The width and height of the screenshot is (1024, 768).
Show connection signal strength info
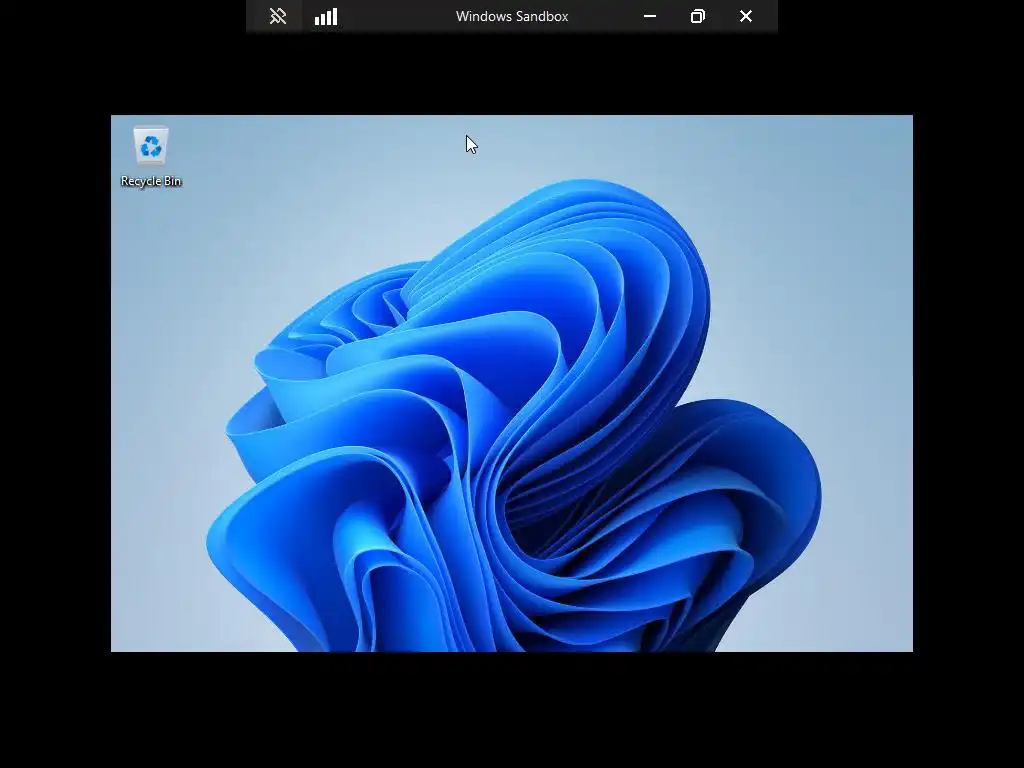click(x=326, y=16)
